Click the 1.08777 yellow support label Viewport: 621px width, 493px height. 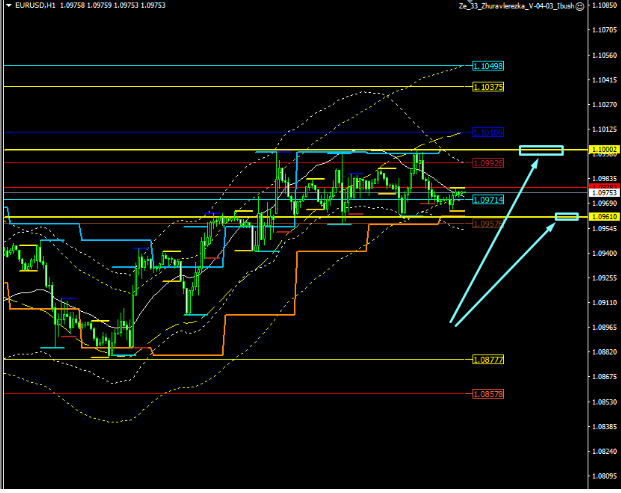[x=487, y=359]
